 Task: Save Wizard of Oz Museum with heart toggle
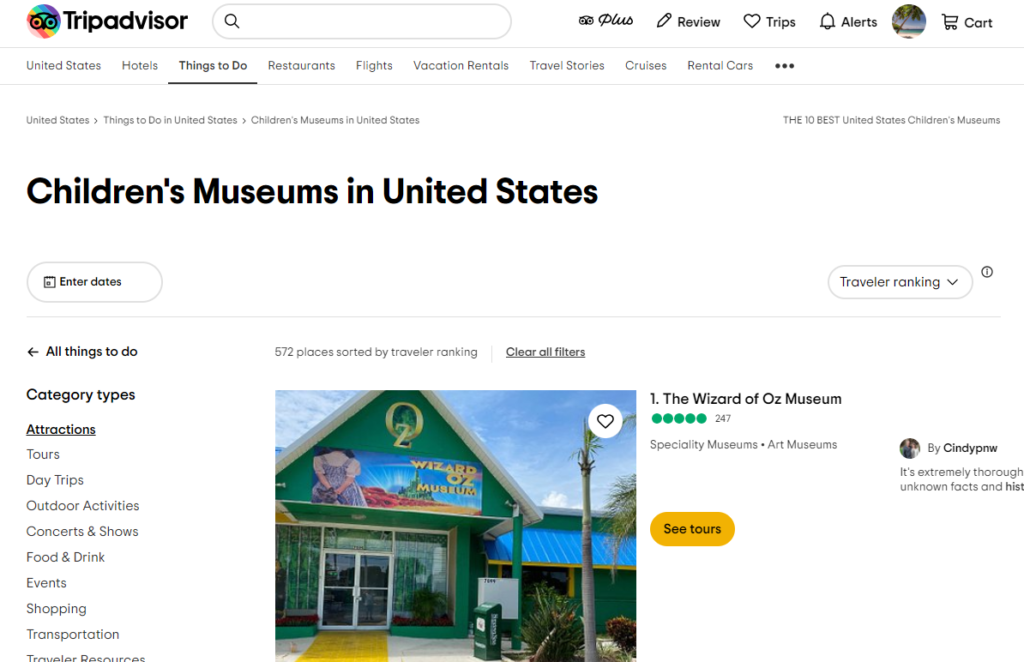[605, 420]
